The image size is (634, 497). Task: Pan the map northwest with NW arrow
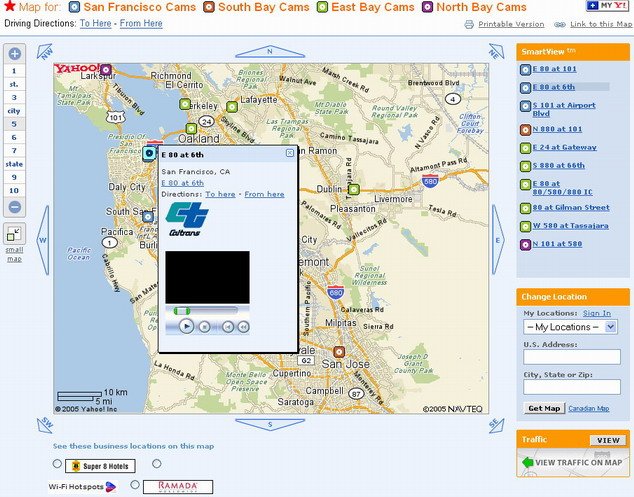coord(44,52)
